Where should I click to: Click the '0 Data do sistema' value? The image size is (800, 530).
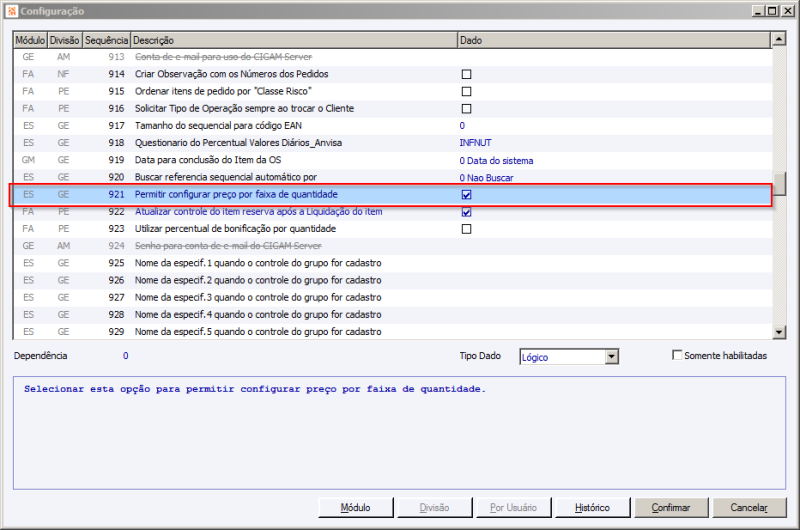[x=496, y=161]
